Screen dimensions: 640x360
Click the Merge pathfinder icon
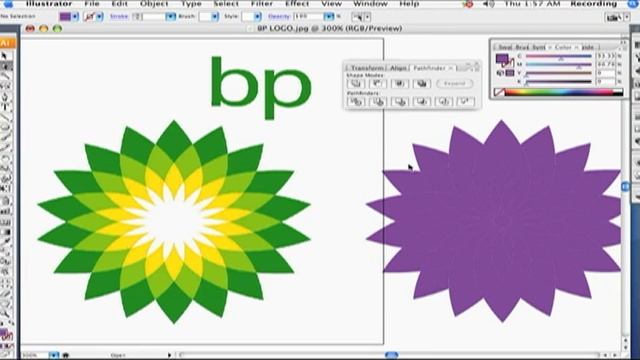(400, 102)
